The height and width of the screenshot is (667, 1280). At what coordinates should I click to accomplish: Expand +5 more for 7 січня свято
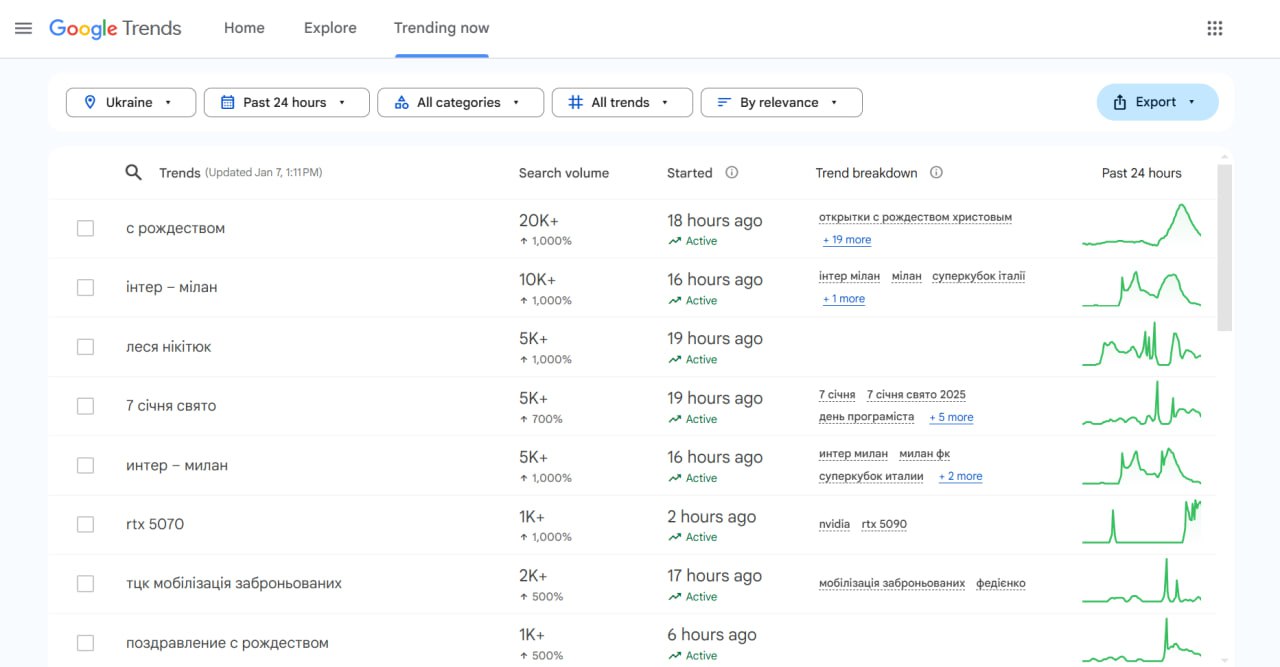click(x=951, y=417)
